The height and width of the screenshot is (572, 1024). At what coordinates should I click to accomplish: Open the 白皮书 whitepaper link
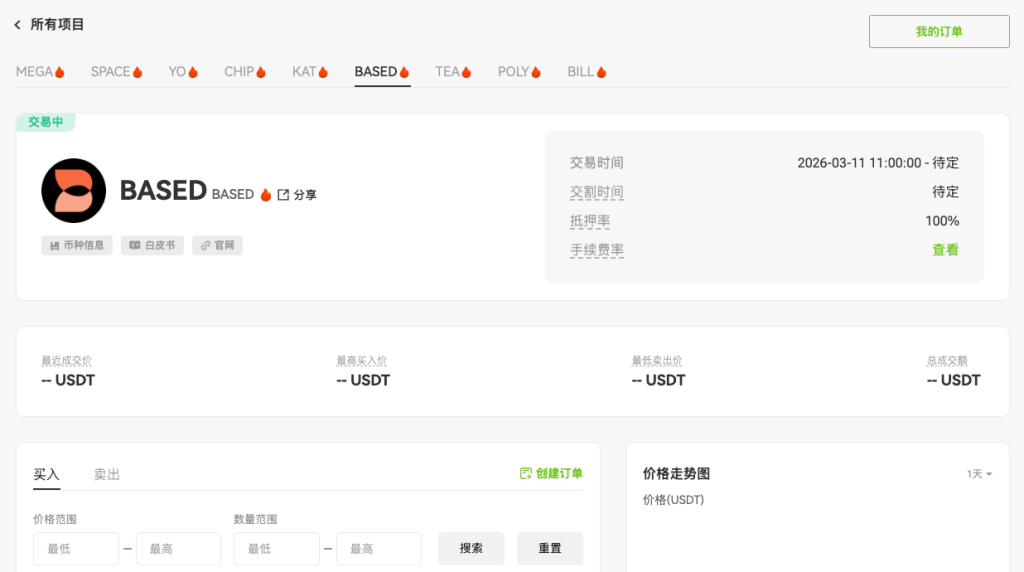pos(152,246)
